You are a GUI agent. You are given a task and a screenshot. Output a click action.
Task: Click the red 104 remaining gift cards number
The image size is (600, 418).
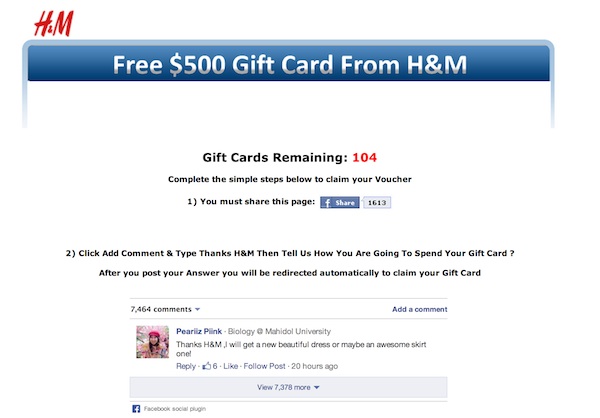(x=365, y=157)
